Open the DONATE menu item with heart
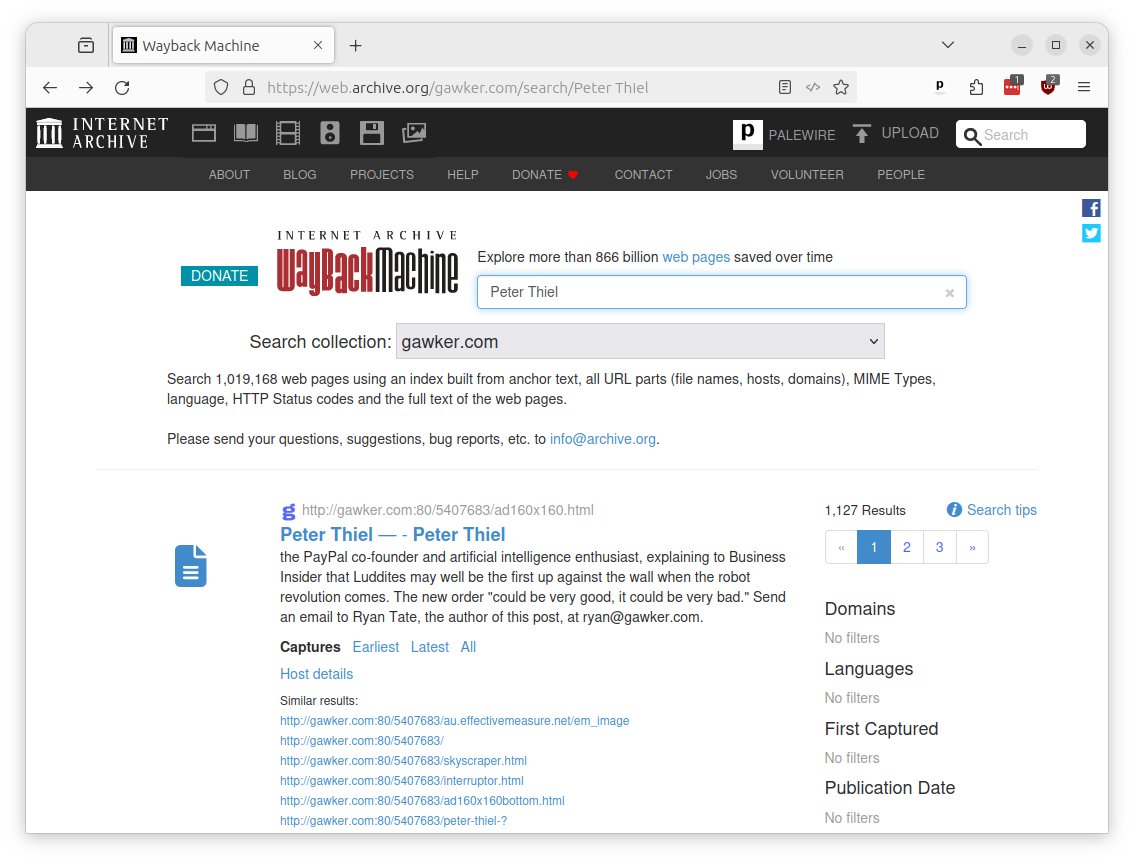This screenshot has width=1134, height=862. pos(545,174)
